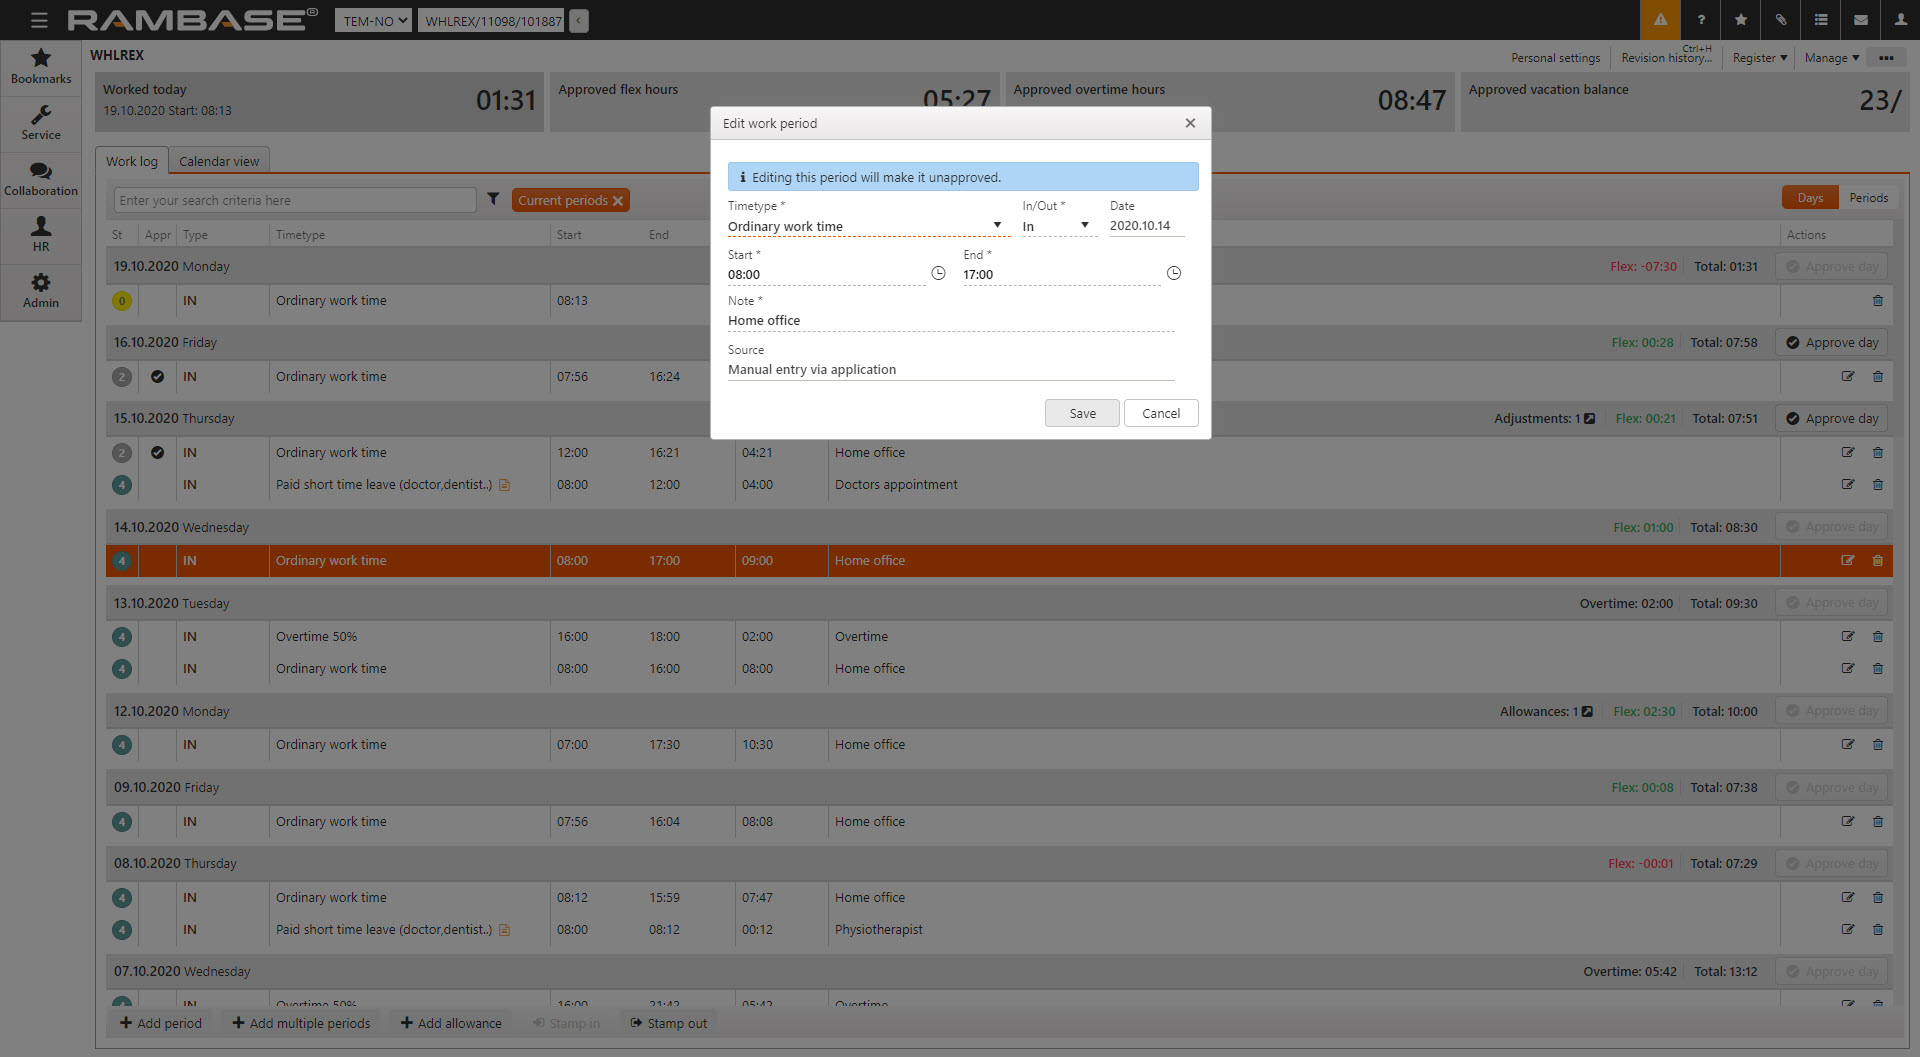This screenshot has height=1057, width=1920.
Task: Open Collaboration in the left sidebar
Action: click(41, 178)
